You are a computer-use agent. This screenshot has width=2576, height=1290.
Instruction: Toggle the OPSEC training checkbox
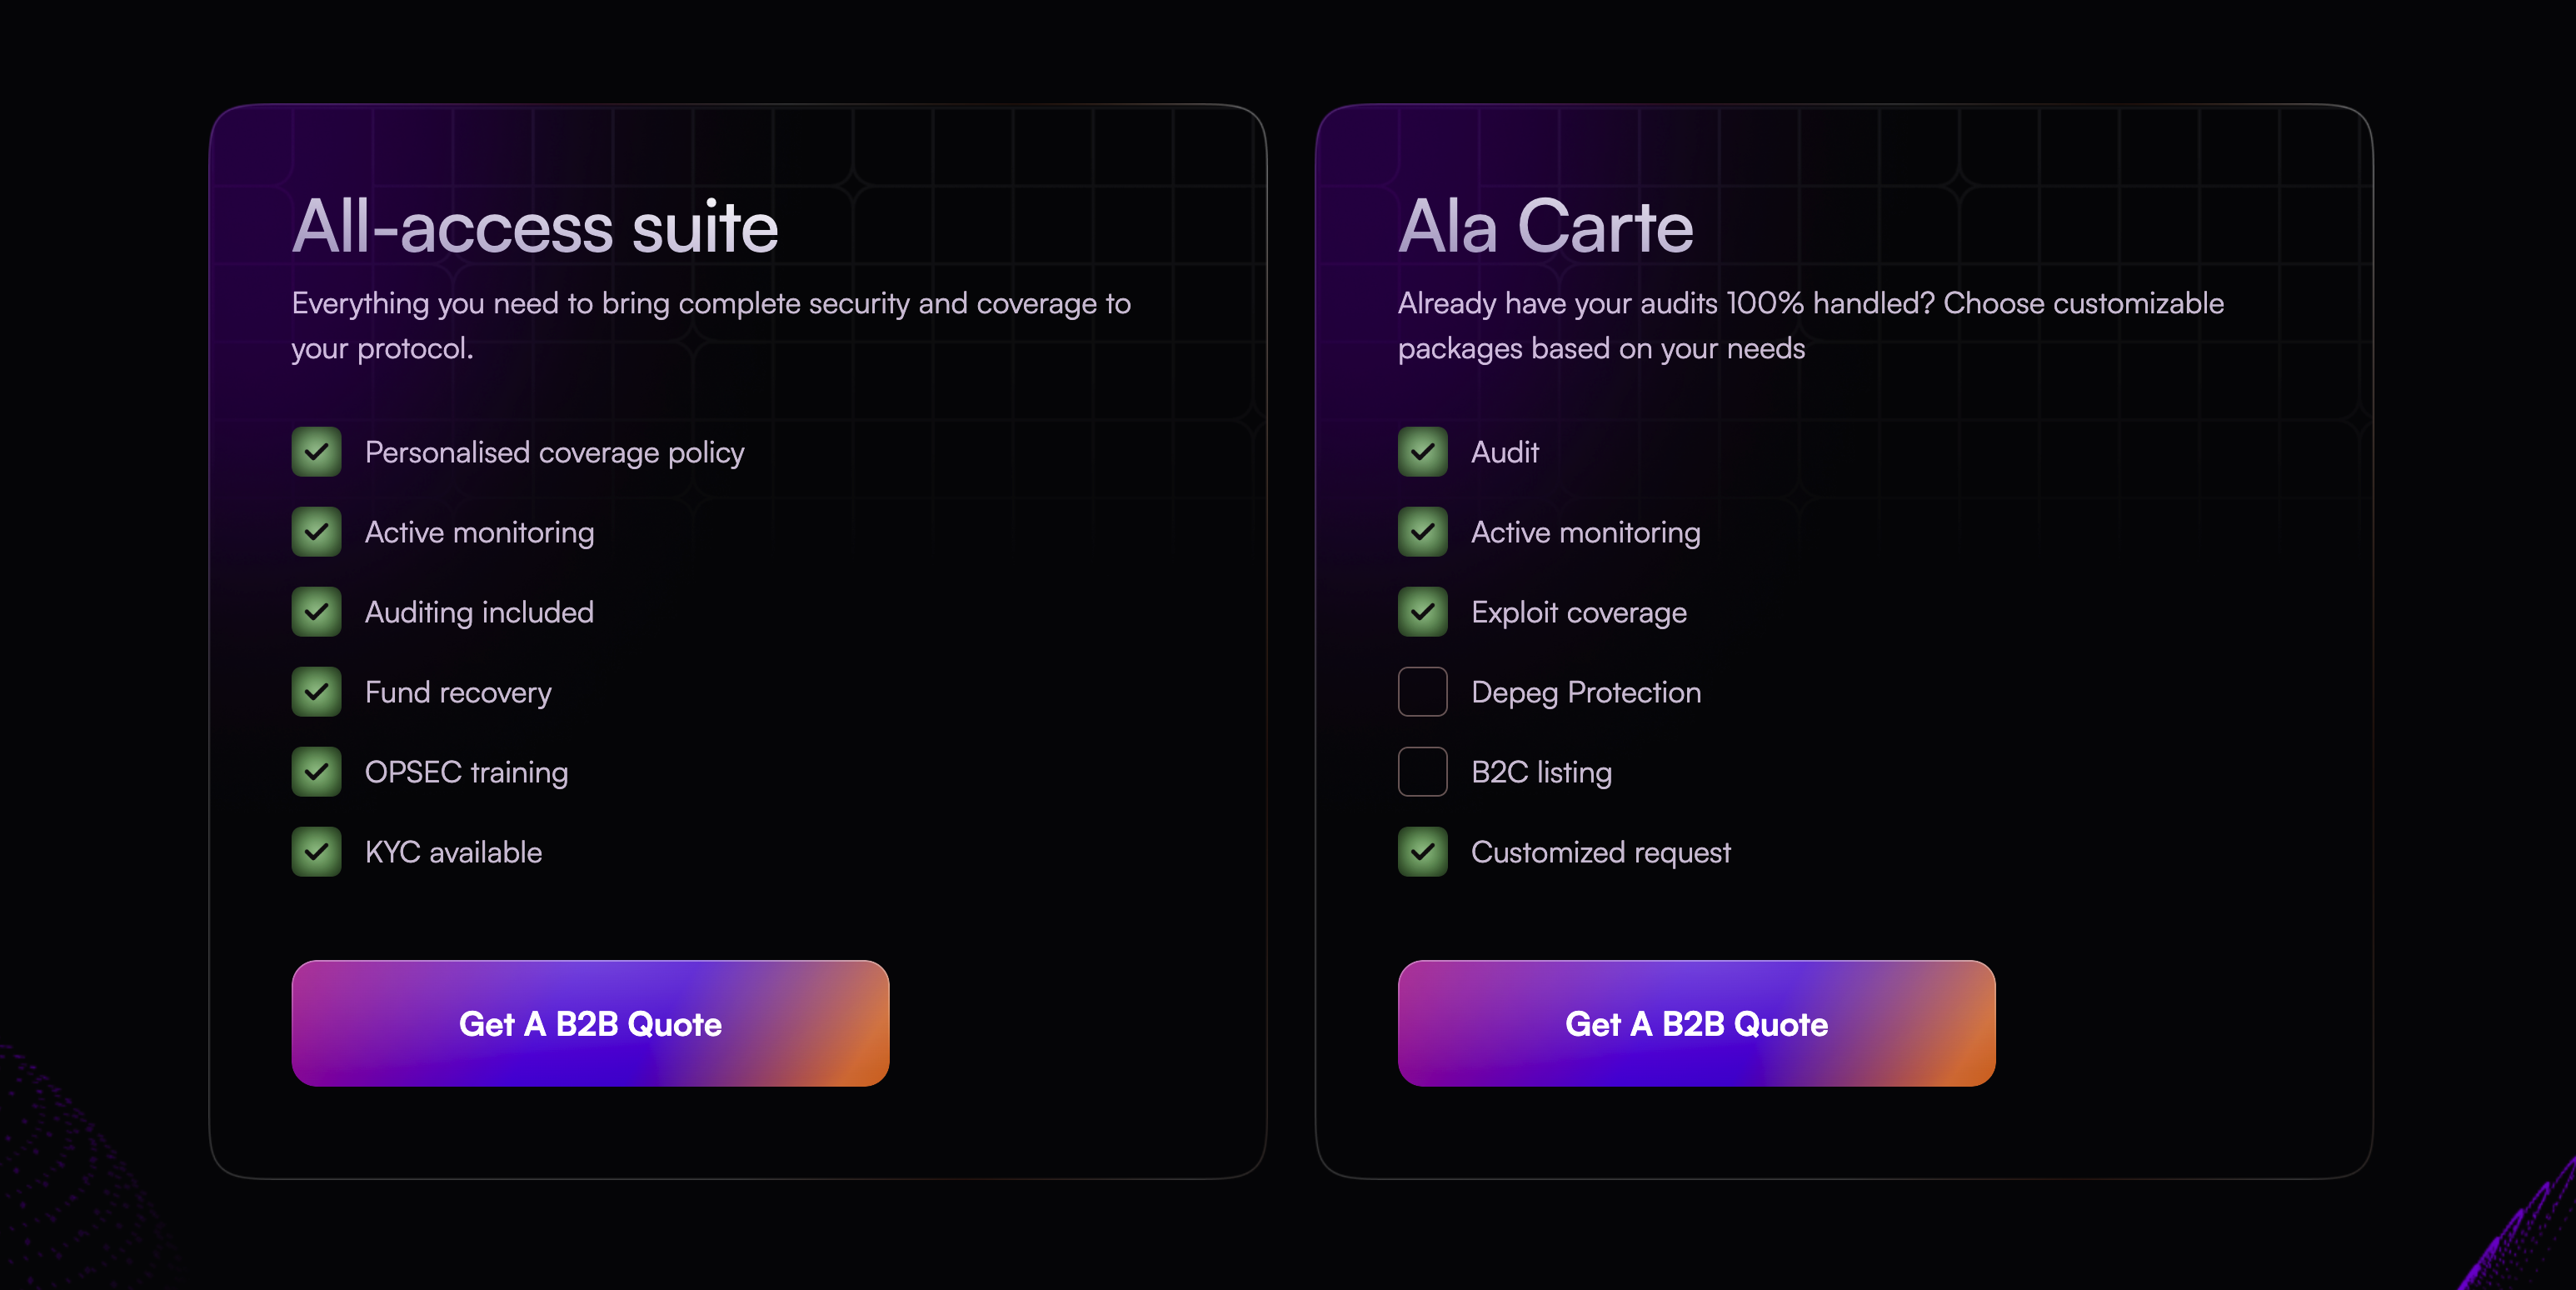tap(316, 772)
